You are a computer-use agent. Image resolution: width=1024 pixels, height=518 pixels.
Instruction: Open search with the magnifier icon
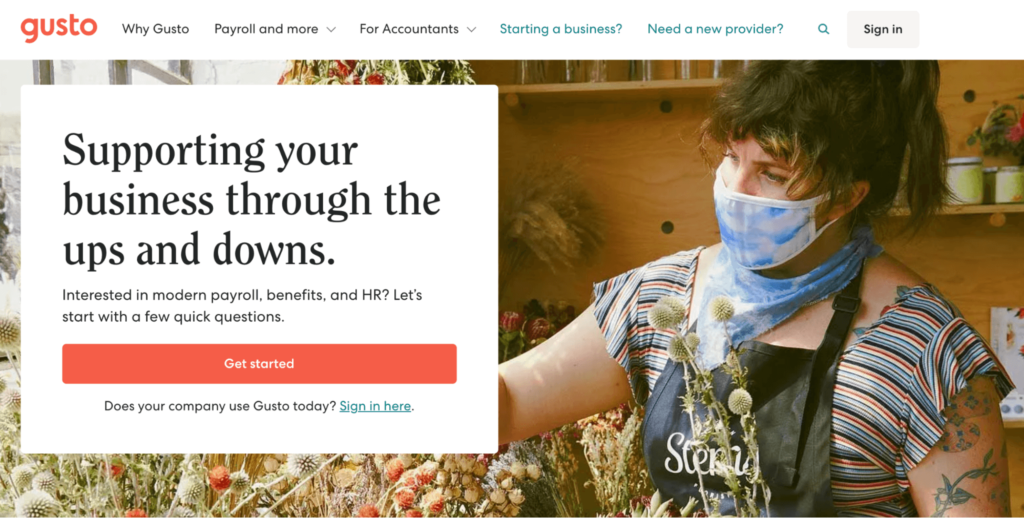pos(824,29)
